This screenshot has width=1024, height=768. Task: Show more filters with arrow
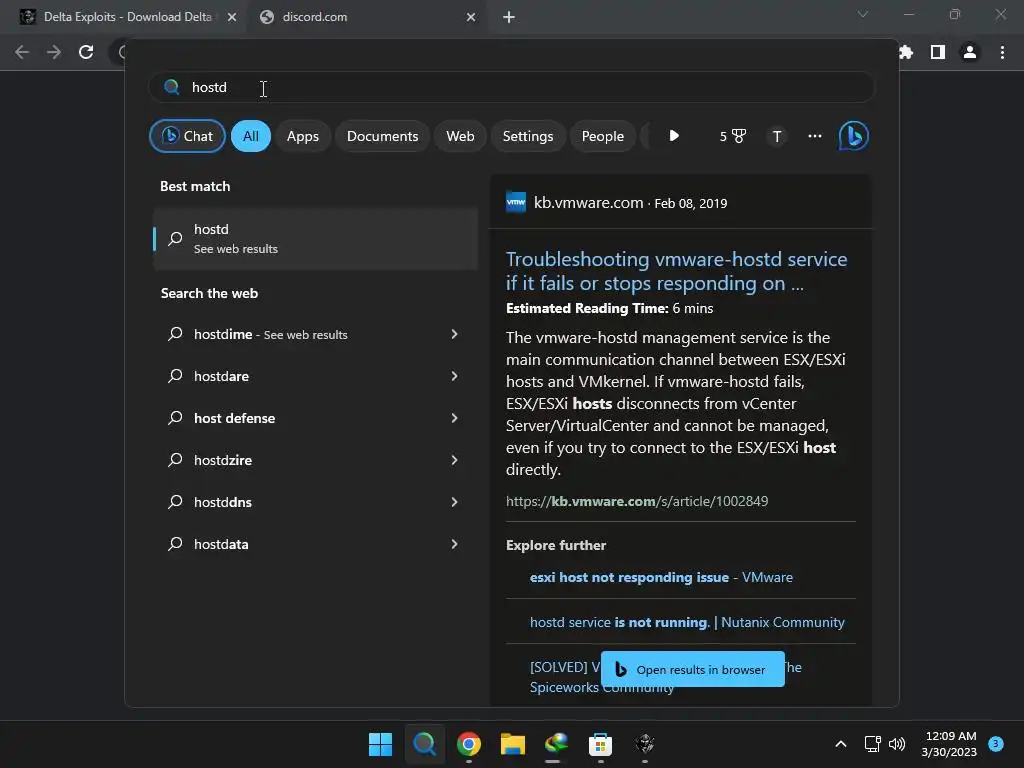[x=674, y=136]
